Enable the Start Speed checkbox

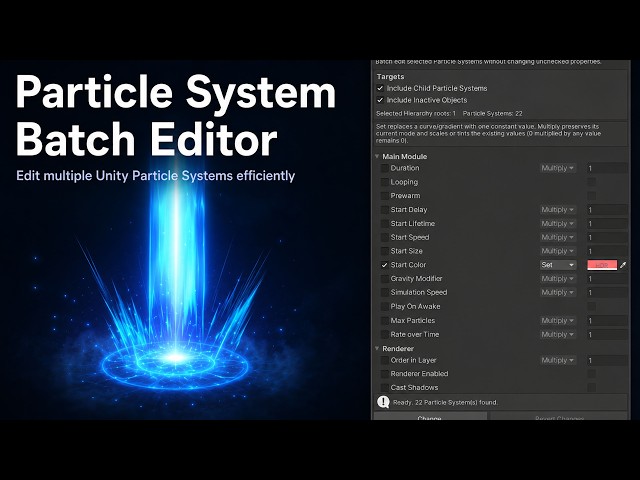(x=384, y=238)
